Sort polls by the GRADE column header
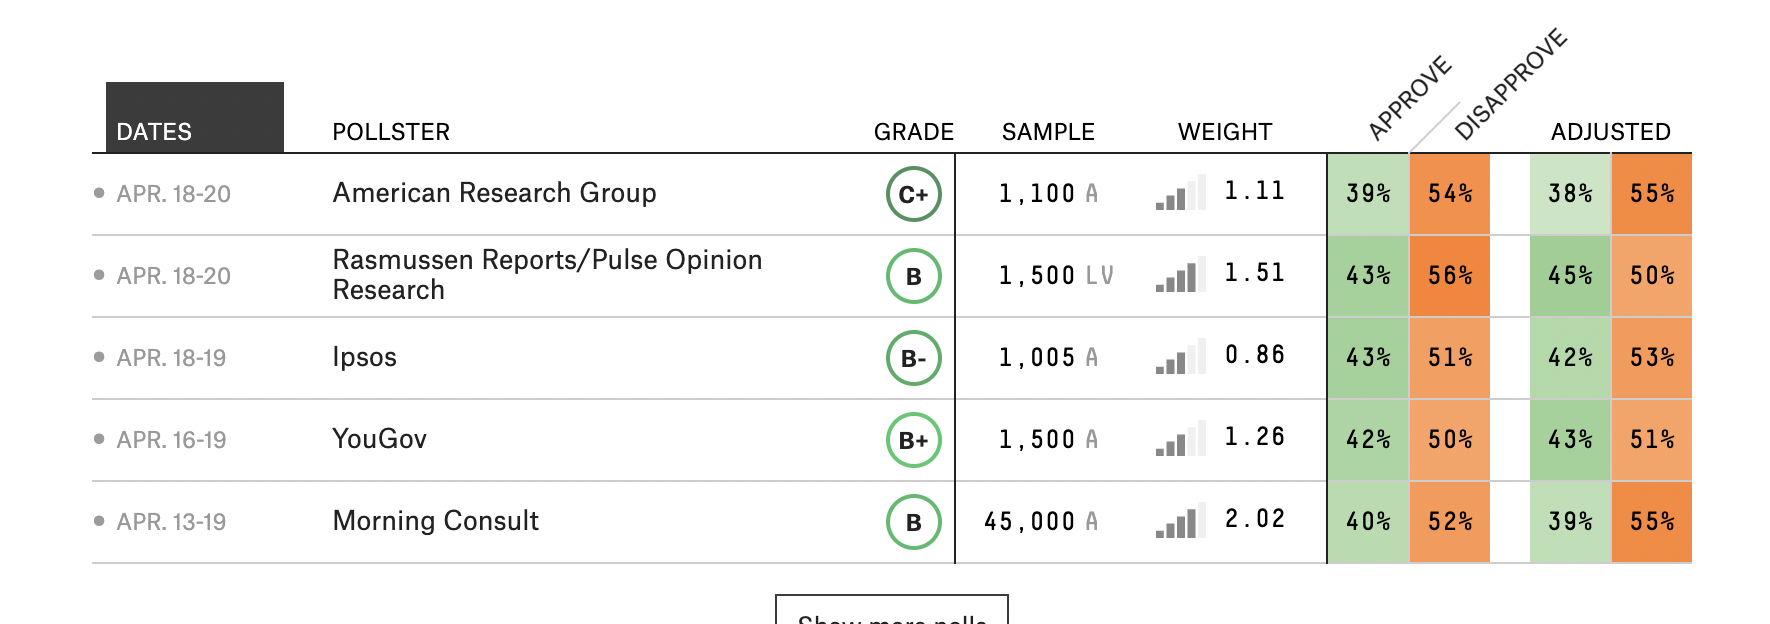The image size is (1770, 624). pos(913,132)
